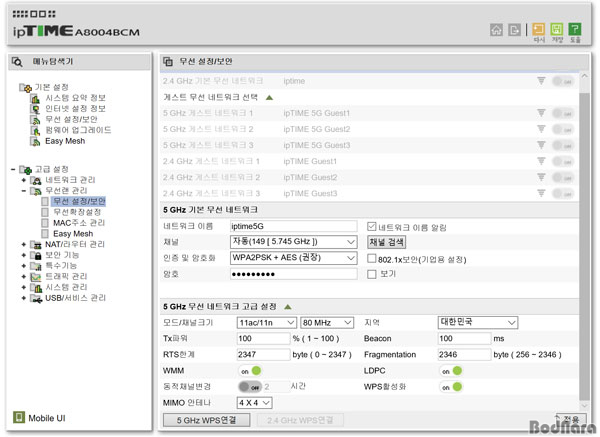The image size is (600, 437).
Task: Toggle the 동적채널변경 switch
Action: point(250,387)
